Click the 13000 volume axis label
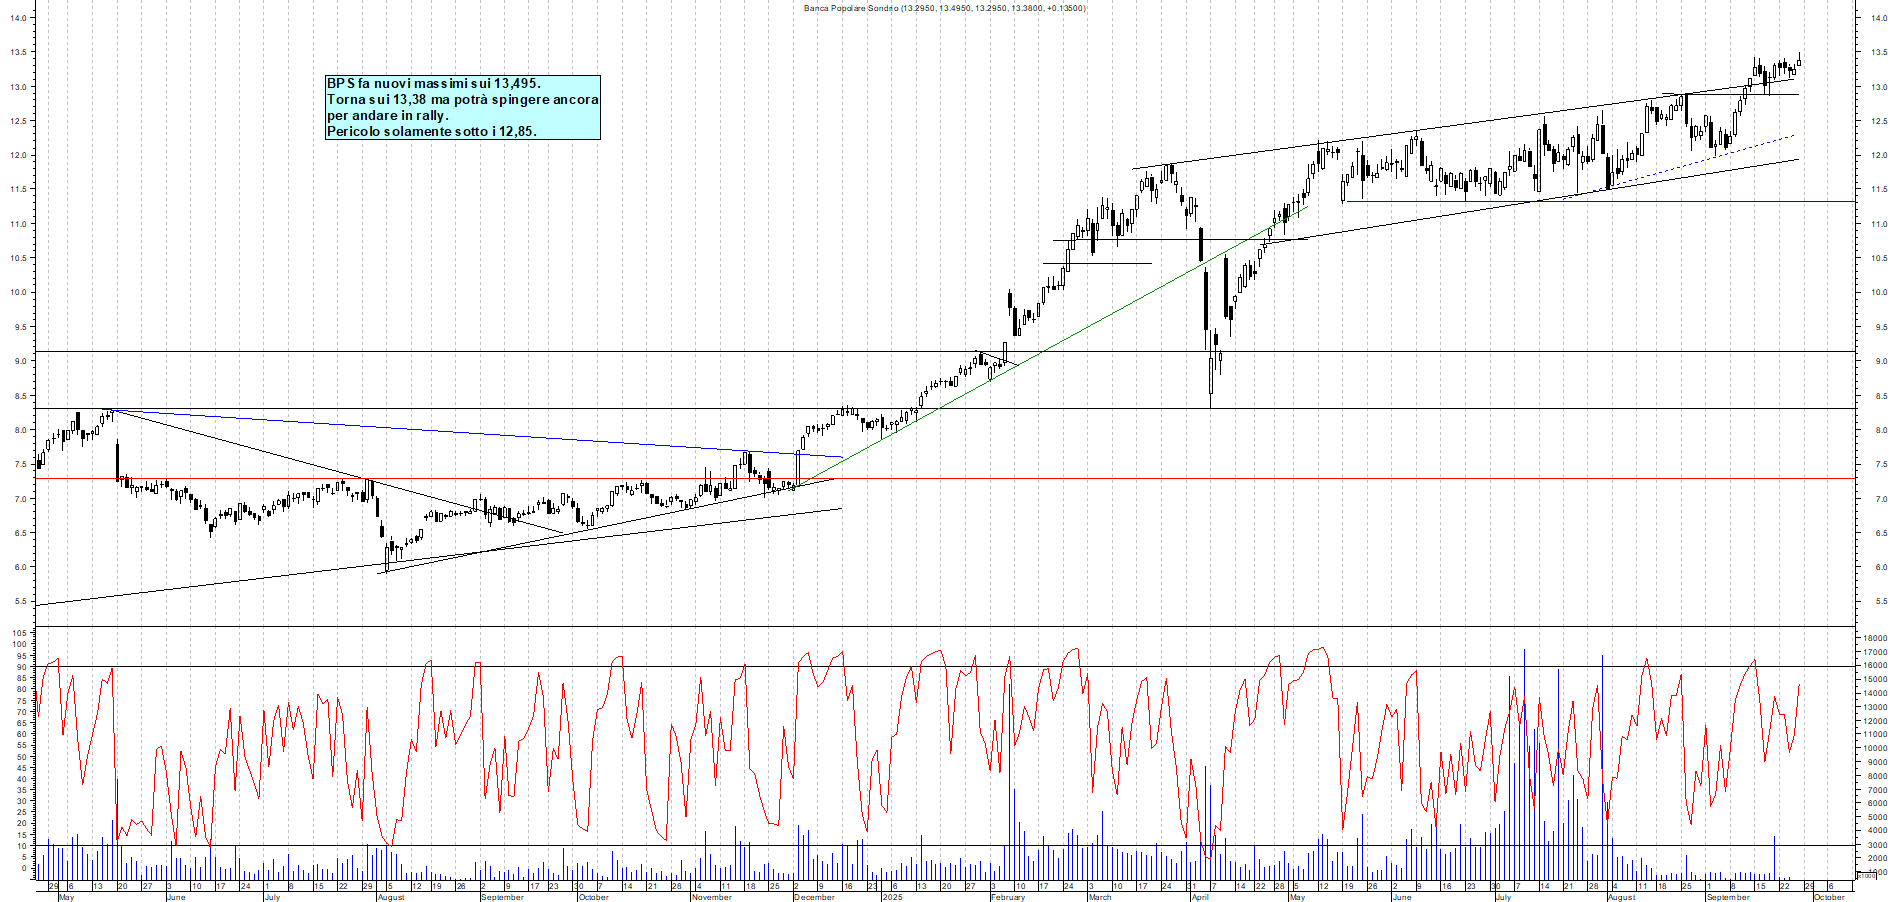This screenshot has width=1890, height=902. (x=1875, y=707)
